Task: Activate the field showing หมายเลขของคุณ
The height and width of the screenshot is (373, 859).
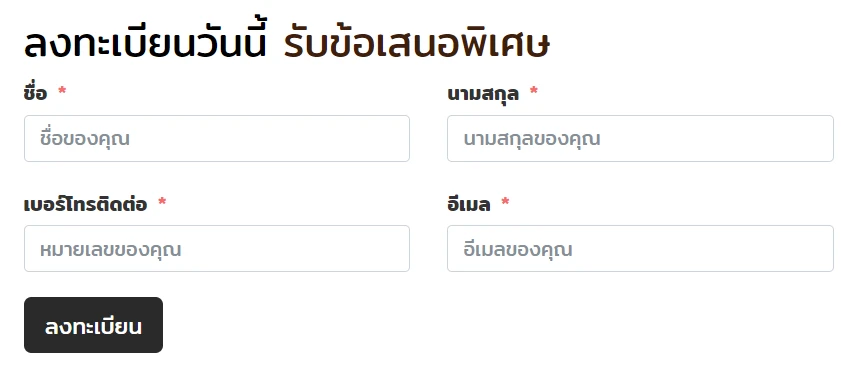Action: (x=217, y=249)
